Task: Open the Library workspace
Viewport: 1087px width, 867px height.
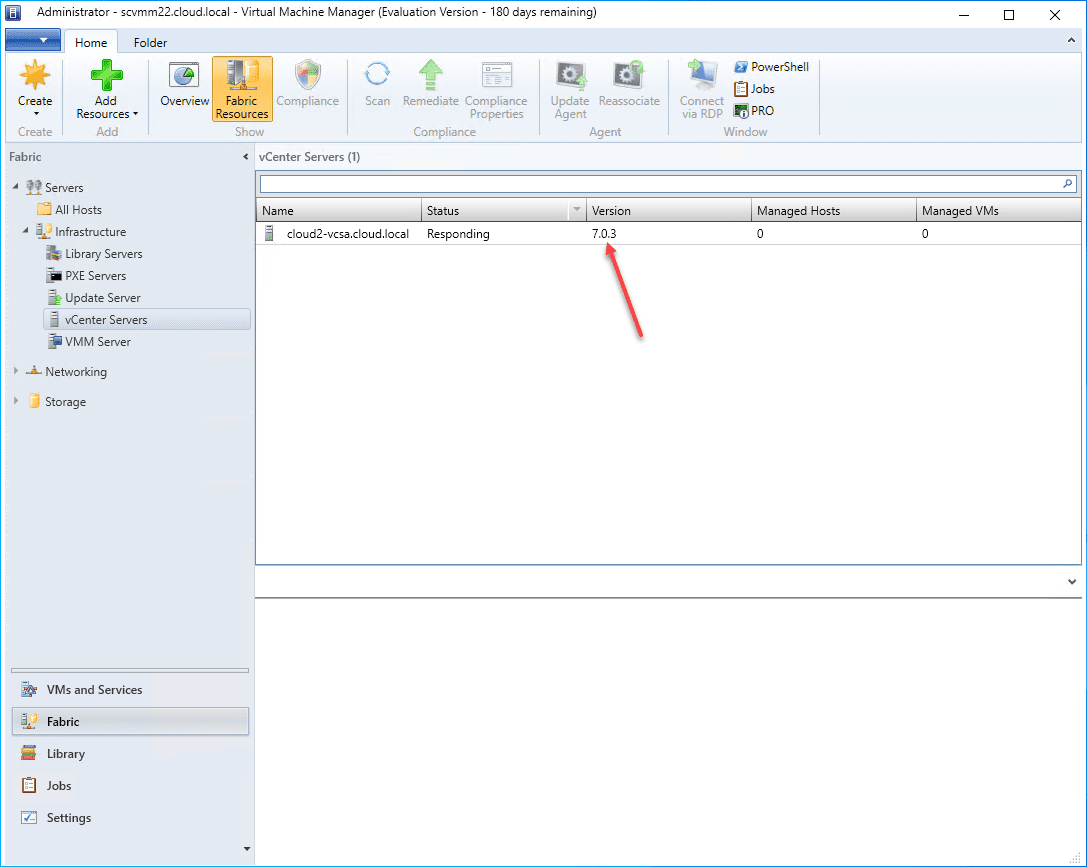Action: pos(130,753)
